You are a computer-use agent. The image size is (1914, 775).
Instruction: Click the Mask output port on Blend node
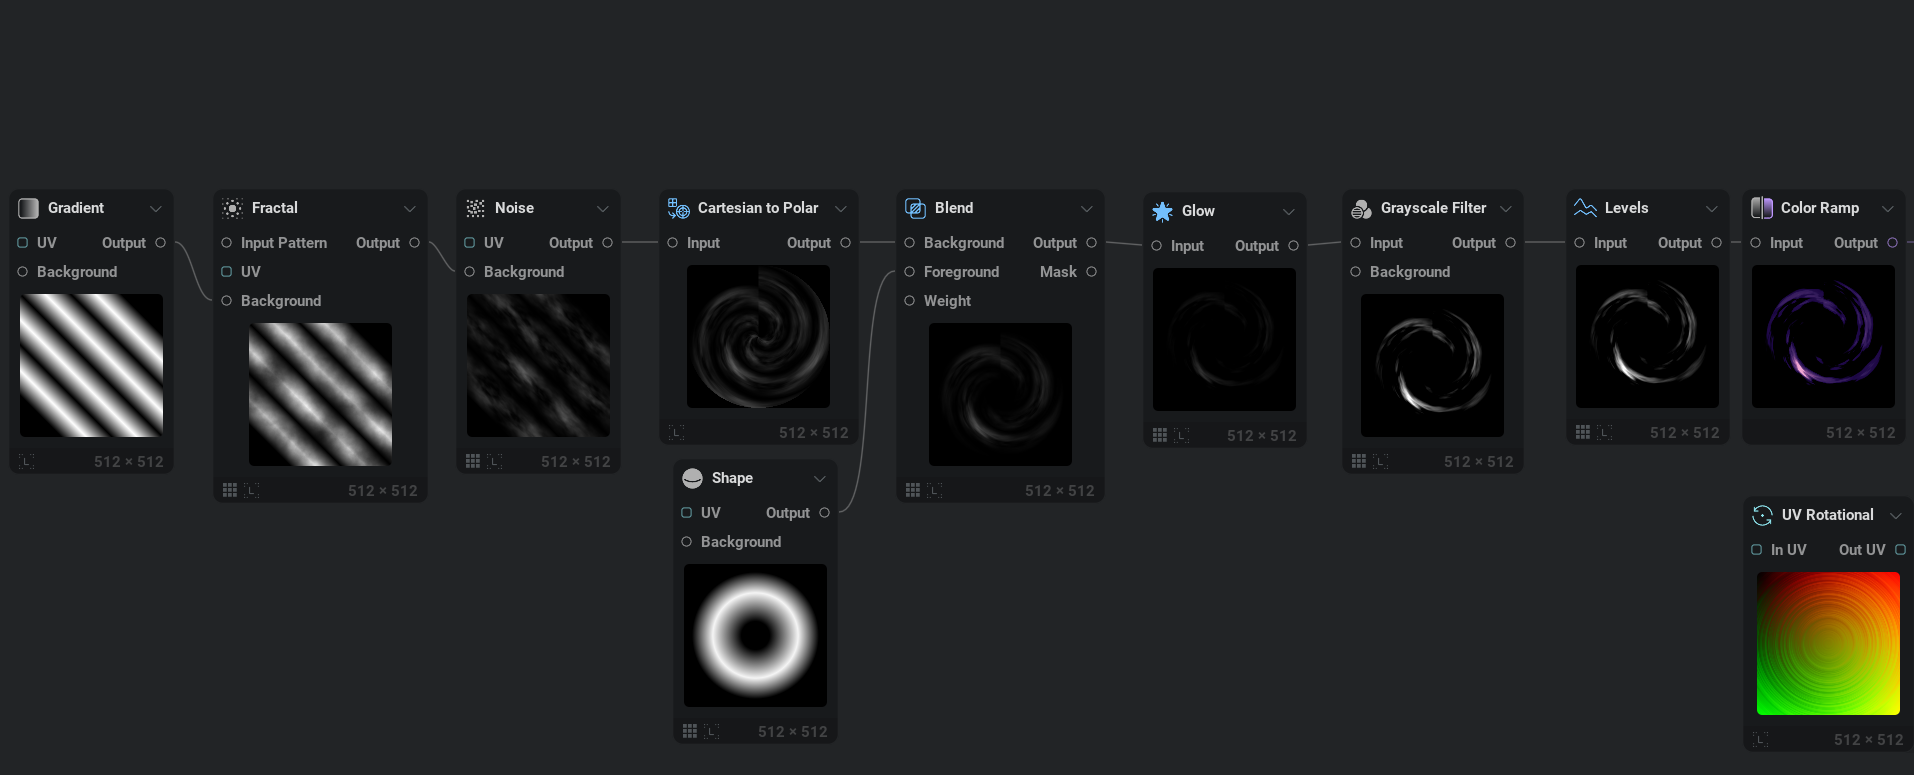pos(1091,272)
